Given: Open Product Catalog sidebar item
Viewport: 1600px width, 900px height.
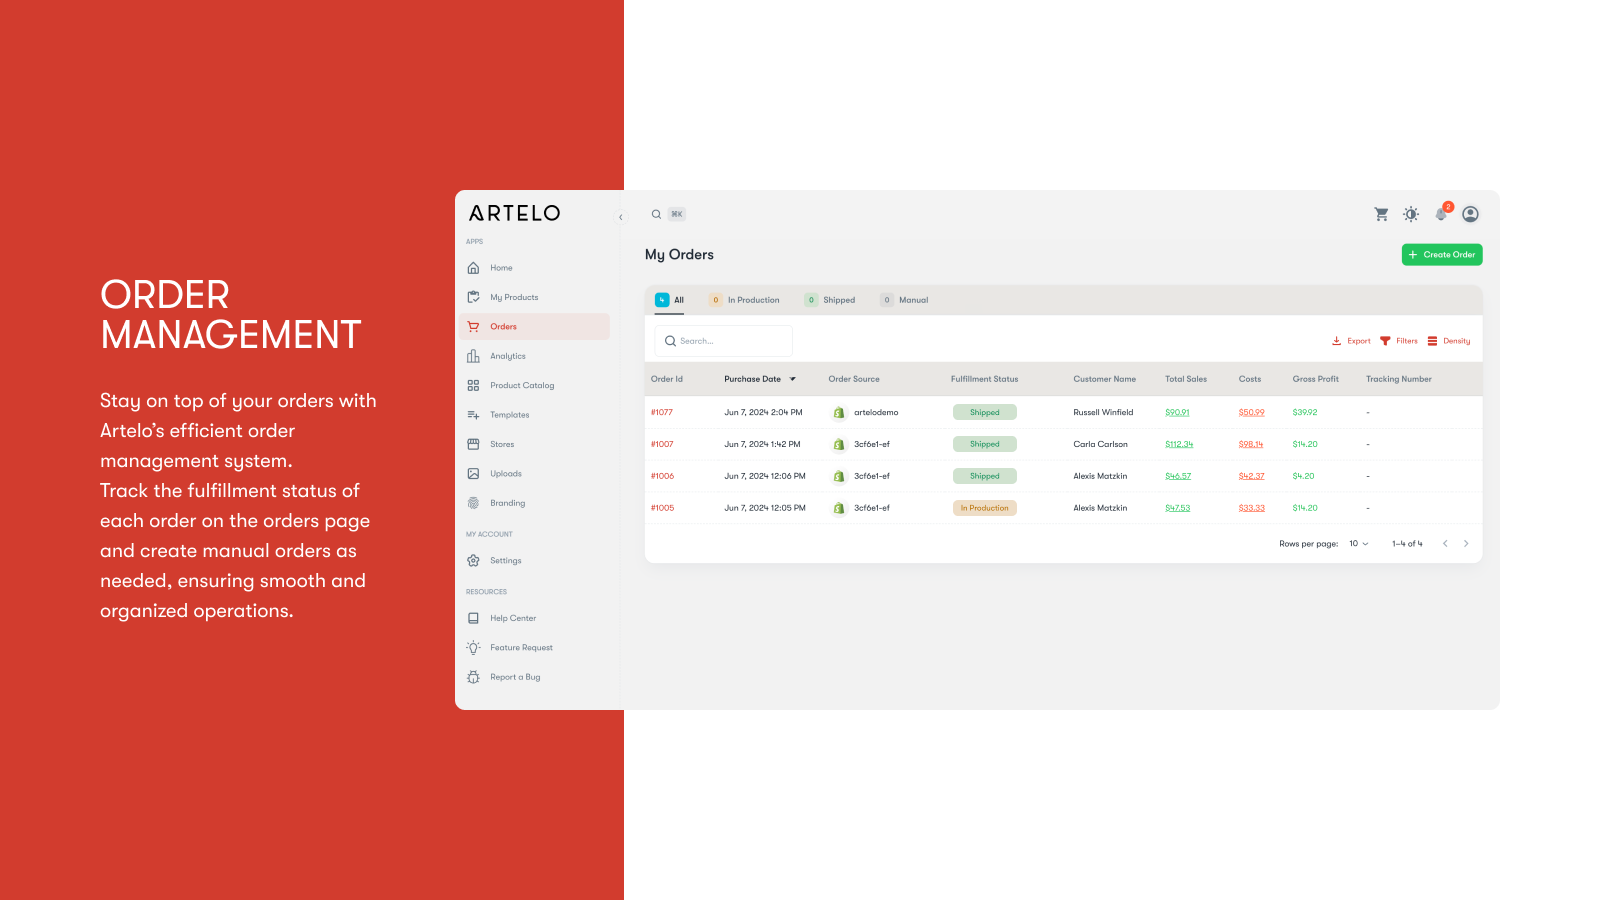Looking at the screenshot, I should tap(535, 385).
